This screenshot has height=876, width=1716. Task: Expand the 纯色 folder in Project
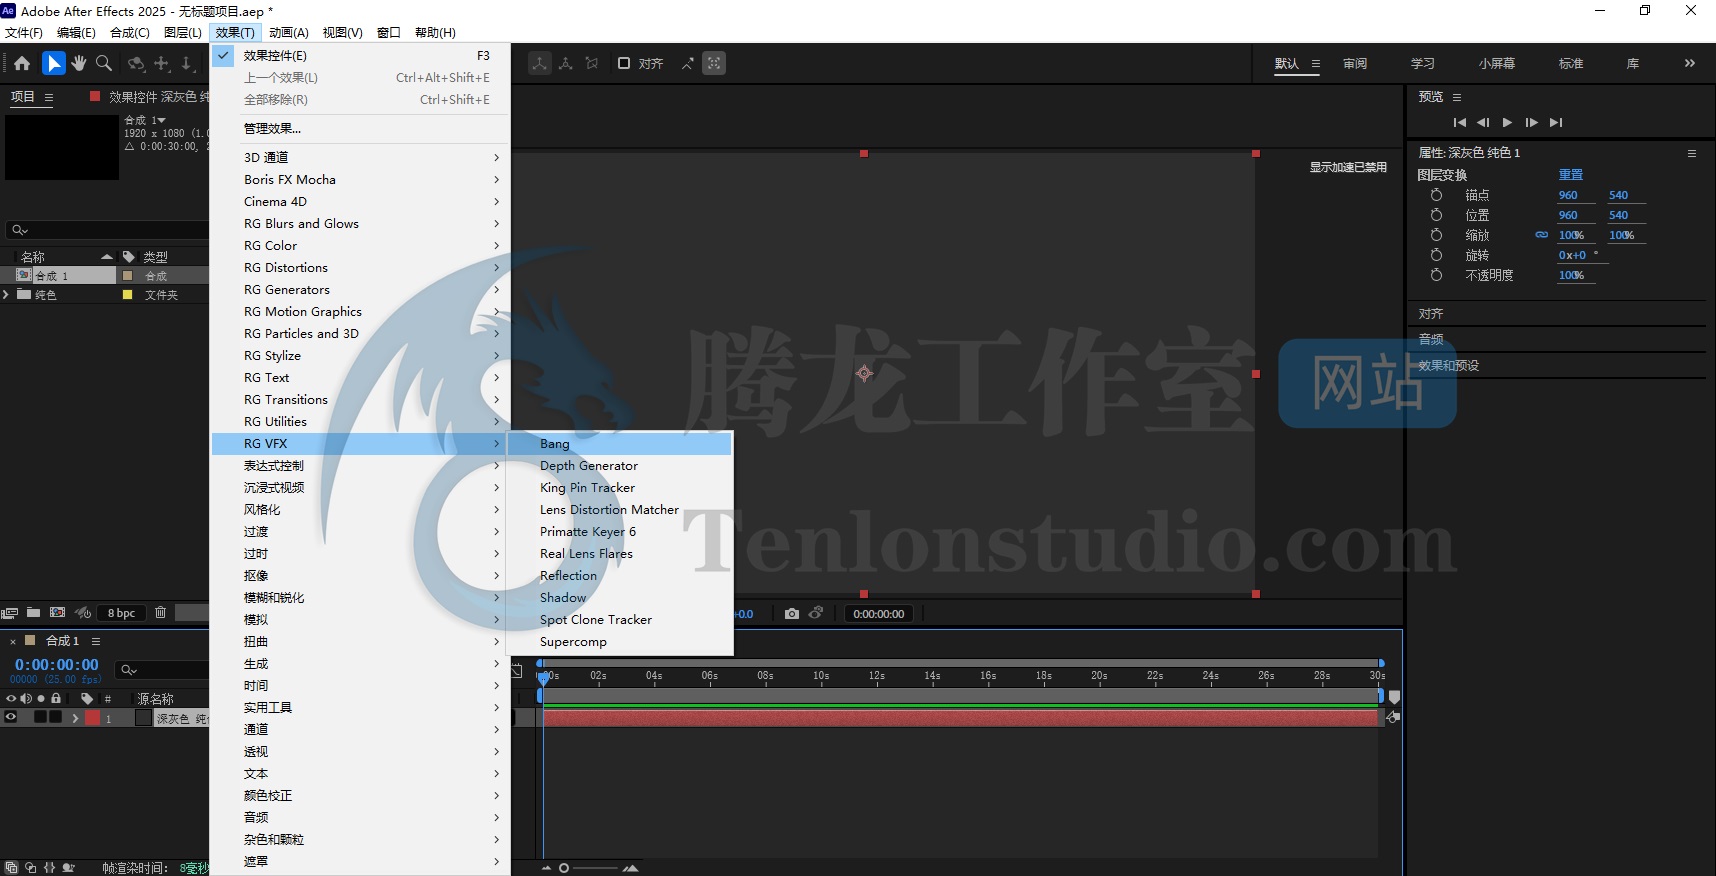(6, 294)
